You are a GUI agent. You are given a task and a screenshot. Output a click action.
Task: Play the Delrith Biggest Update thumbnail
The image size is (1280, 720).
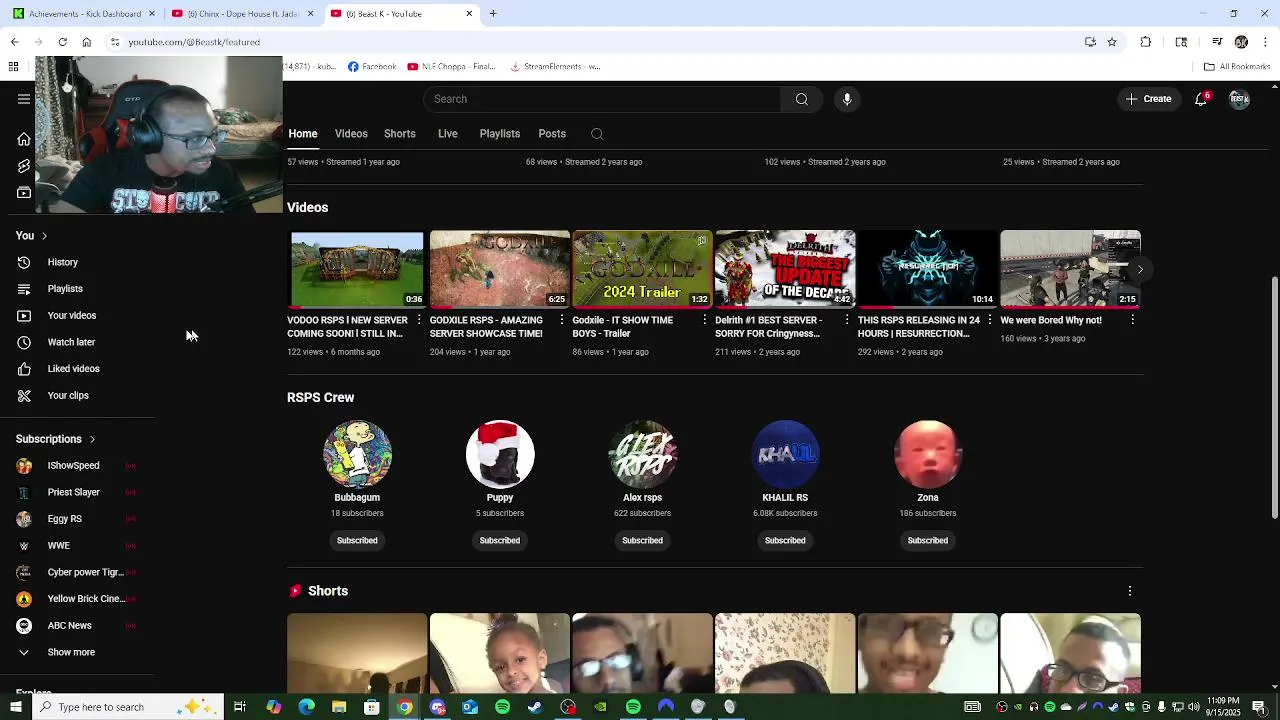(x=785, y=269)
